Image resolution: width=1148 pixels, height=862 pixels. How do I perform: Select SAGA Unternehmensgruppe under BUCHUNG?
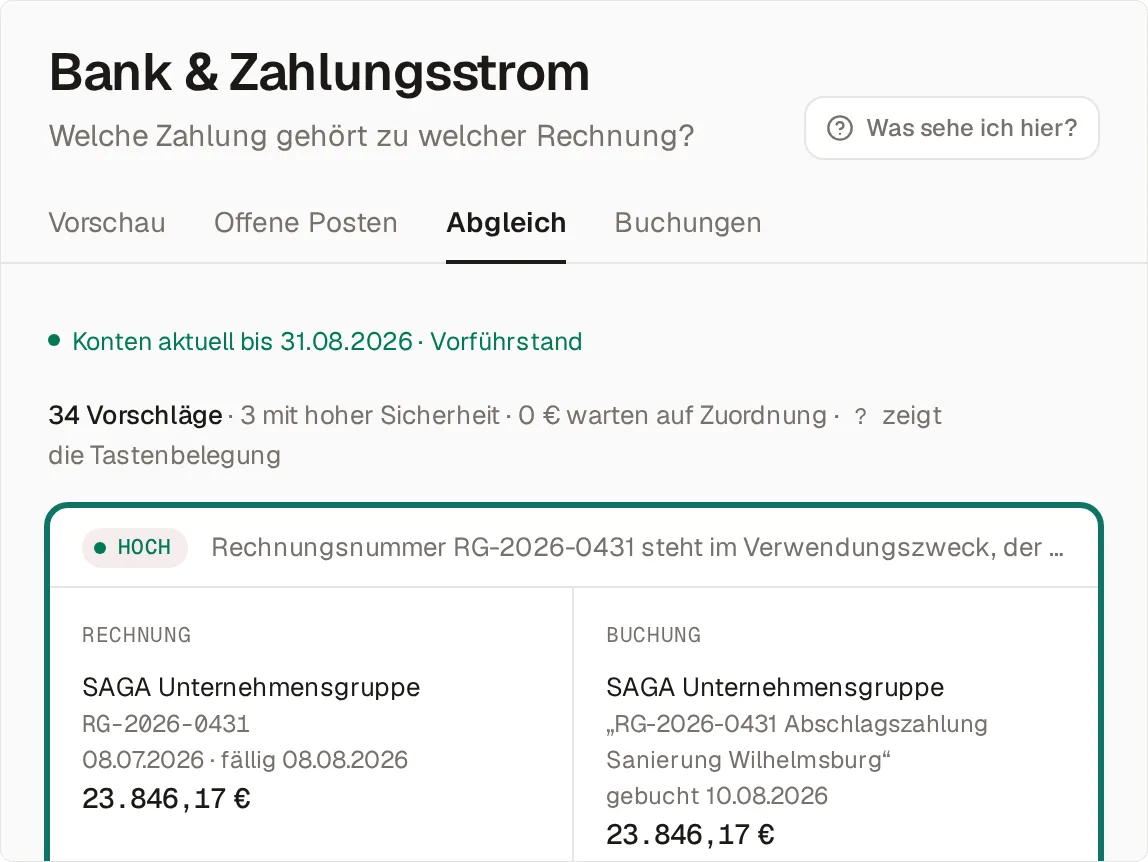(775, 687)
